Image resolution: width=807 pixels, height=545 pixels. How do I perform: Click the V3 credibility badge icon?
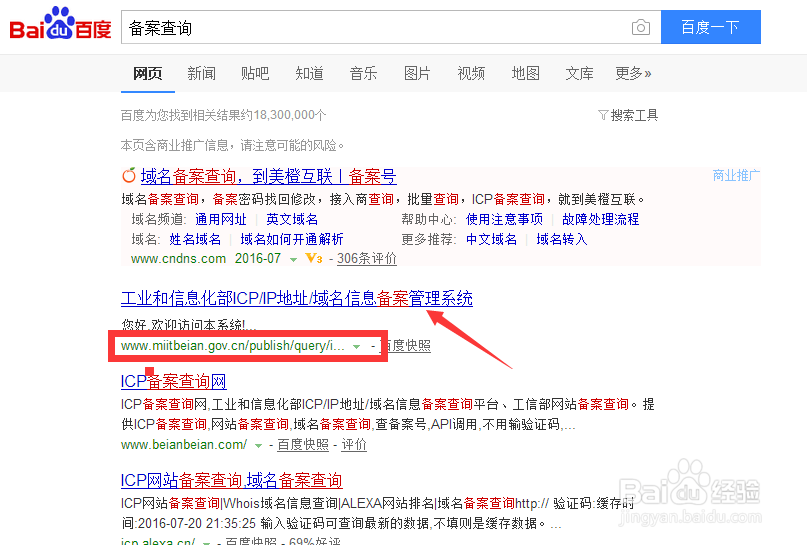pos(313,258)
